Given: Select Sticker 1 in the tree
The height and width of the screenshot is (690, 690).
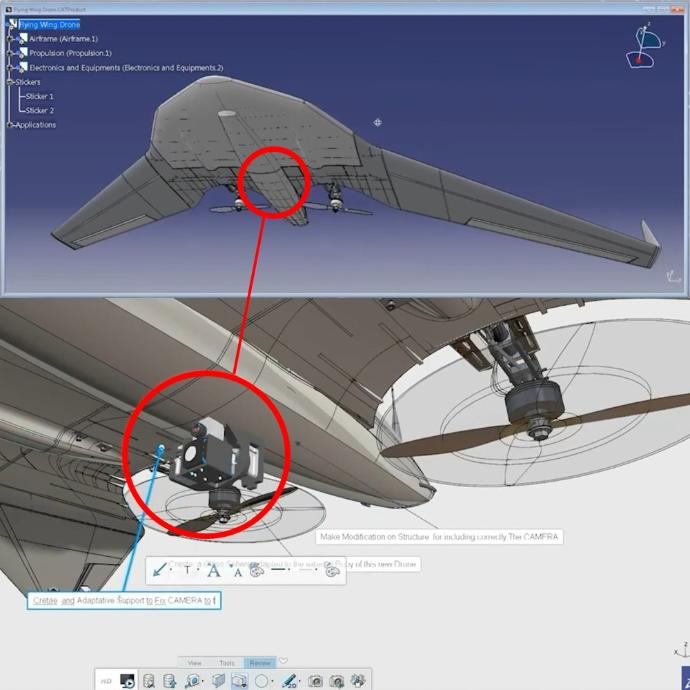Looking at the screenshot, I should [x=40, y=96].
